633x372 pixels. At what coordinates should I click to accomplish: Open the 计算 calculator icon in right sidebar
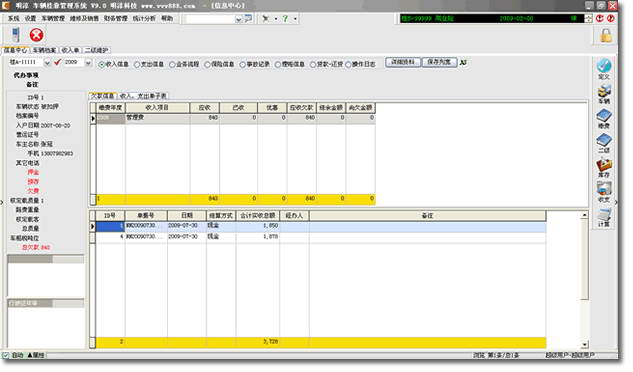pos(604,218)
